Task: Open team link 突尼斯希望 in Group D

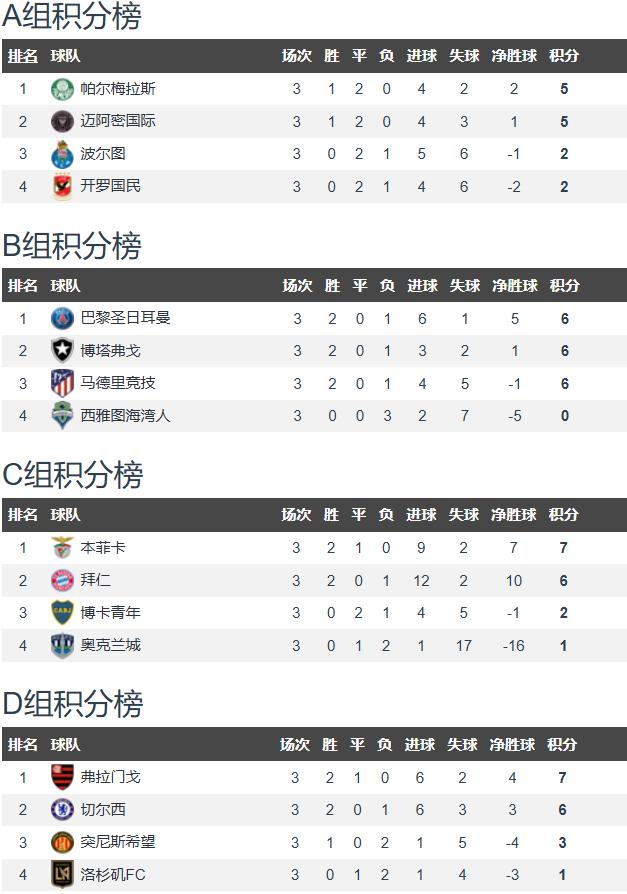Action: [118, 842]
